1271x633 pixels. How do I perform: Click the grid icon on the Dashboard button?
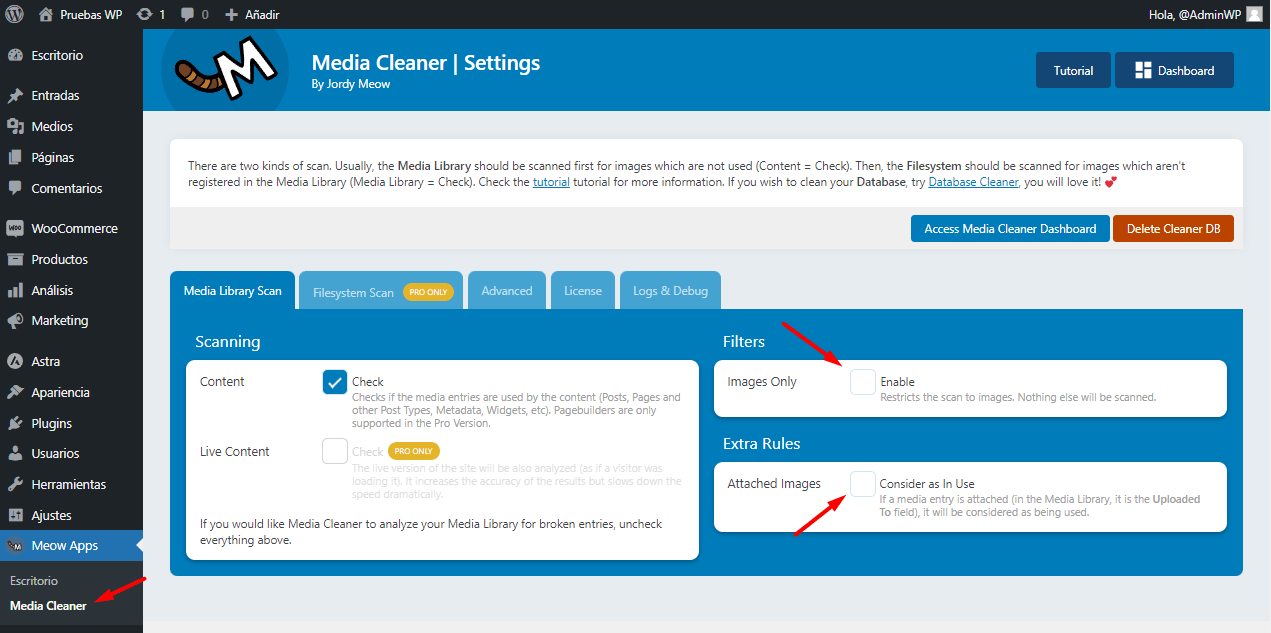pyautogui.click(x=1144, y=70)
